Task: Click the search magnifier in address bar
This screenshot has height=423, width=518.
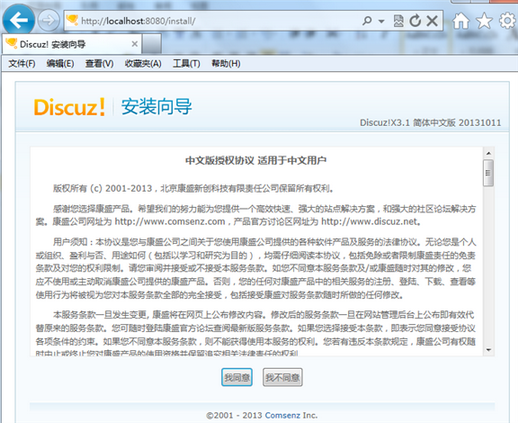Action: [367, 21]
